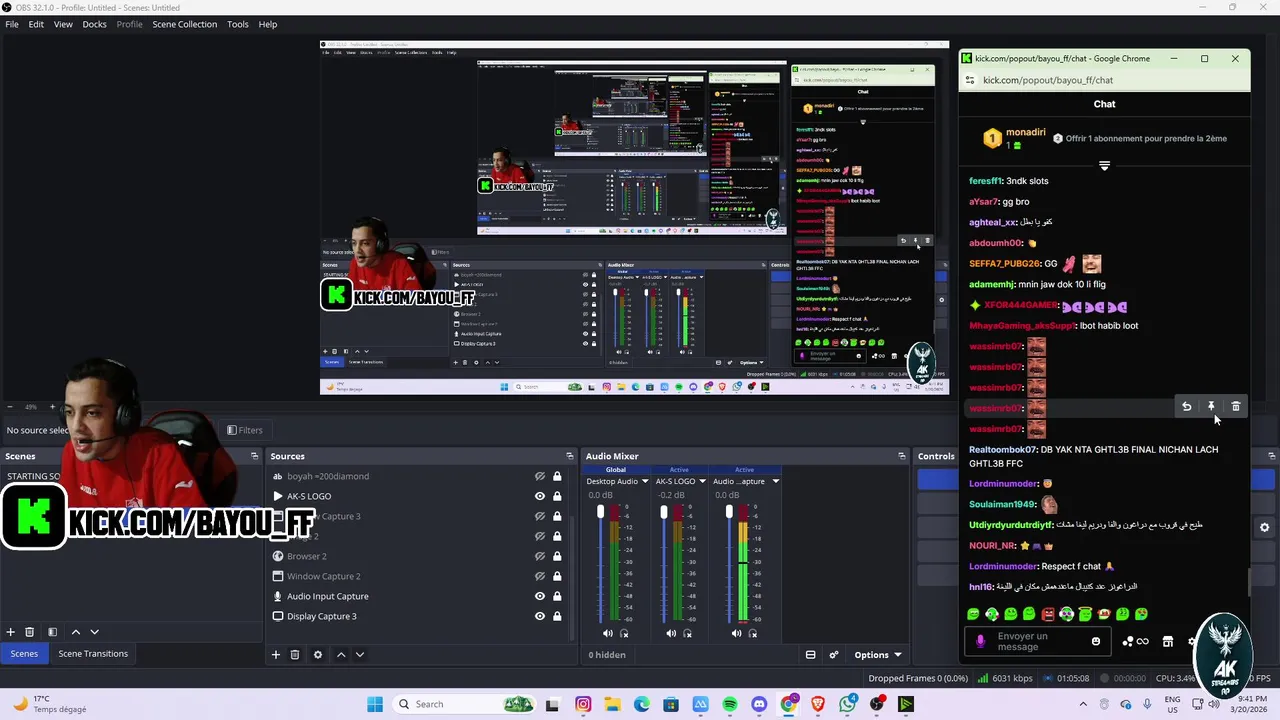Collapse pinned gift banner in Kick chat
Screen dimensions: 1280x720
pos(1104,166)
